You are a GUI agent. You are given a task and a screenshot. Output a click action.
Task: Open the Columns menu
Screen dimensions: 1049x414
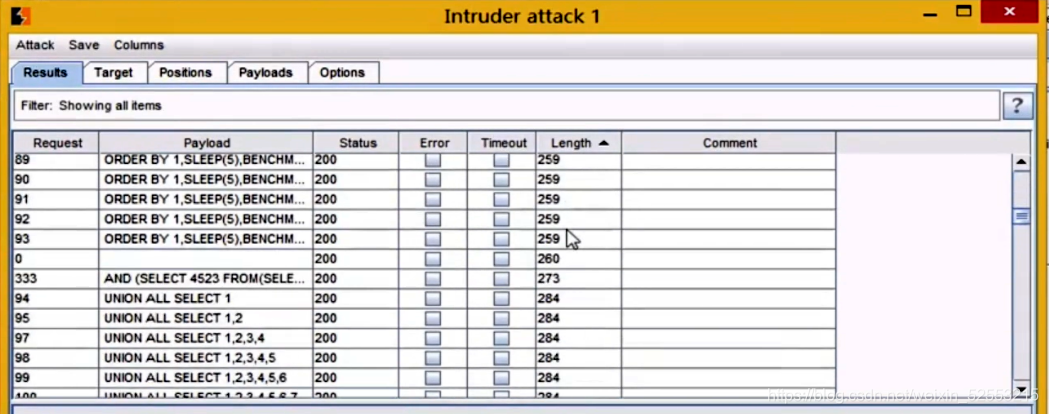[138, 45]
